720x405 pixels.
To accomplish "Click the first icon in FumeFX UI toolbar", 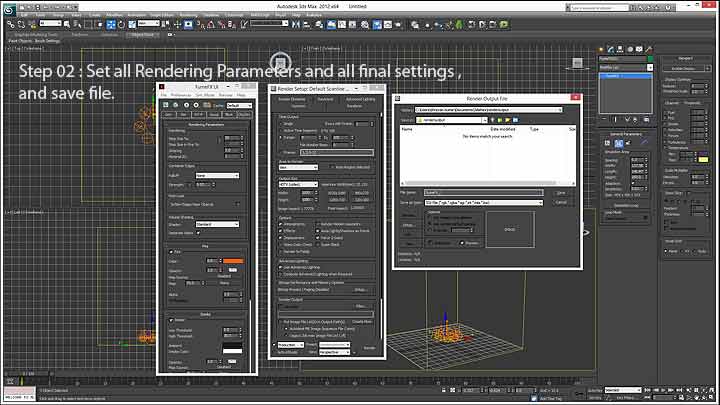I will [x=166, y=105].
